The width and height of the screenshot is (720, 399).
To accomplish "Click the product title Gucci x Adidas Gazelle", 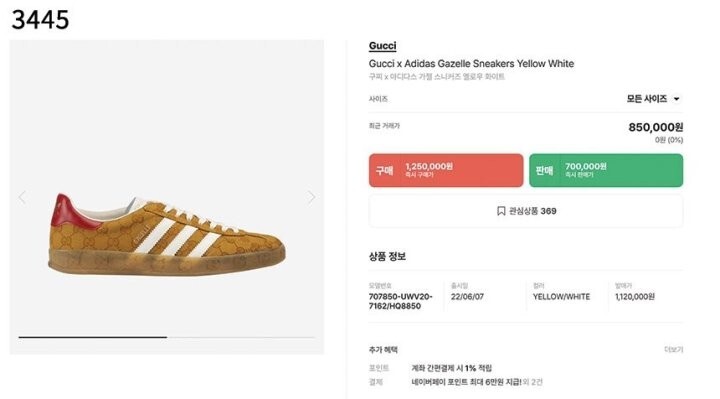I will (x=471, y=64).
